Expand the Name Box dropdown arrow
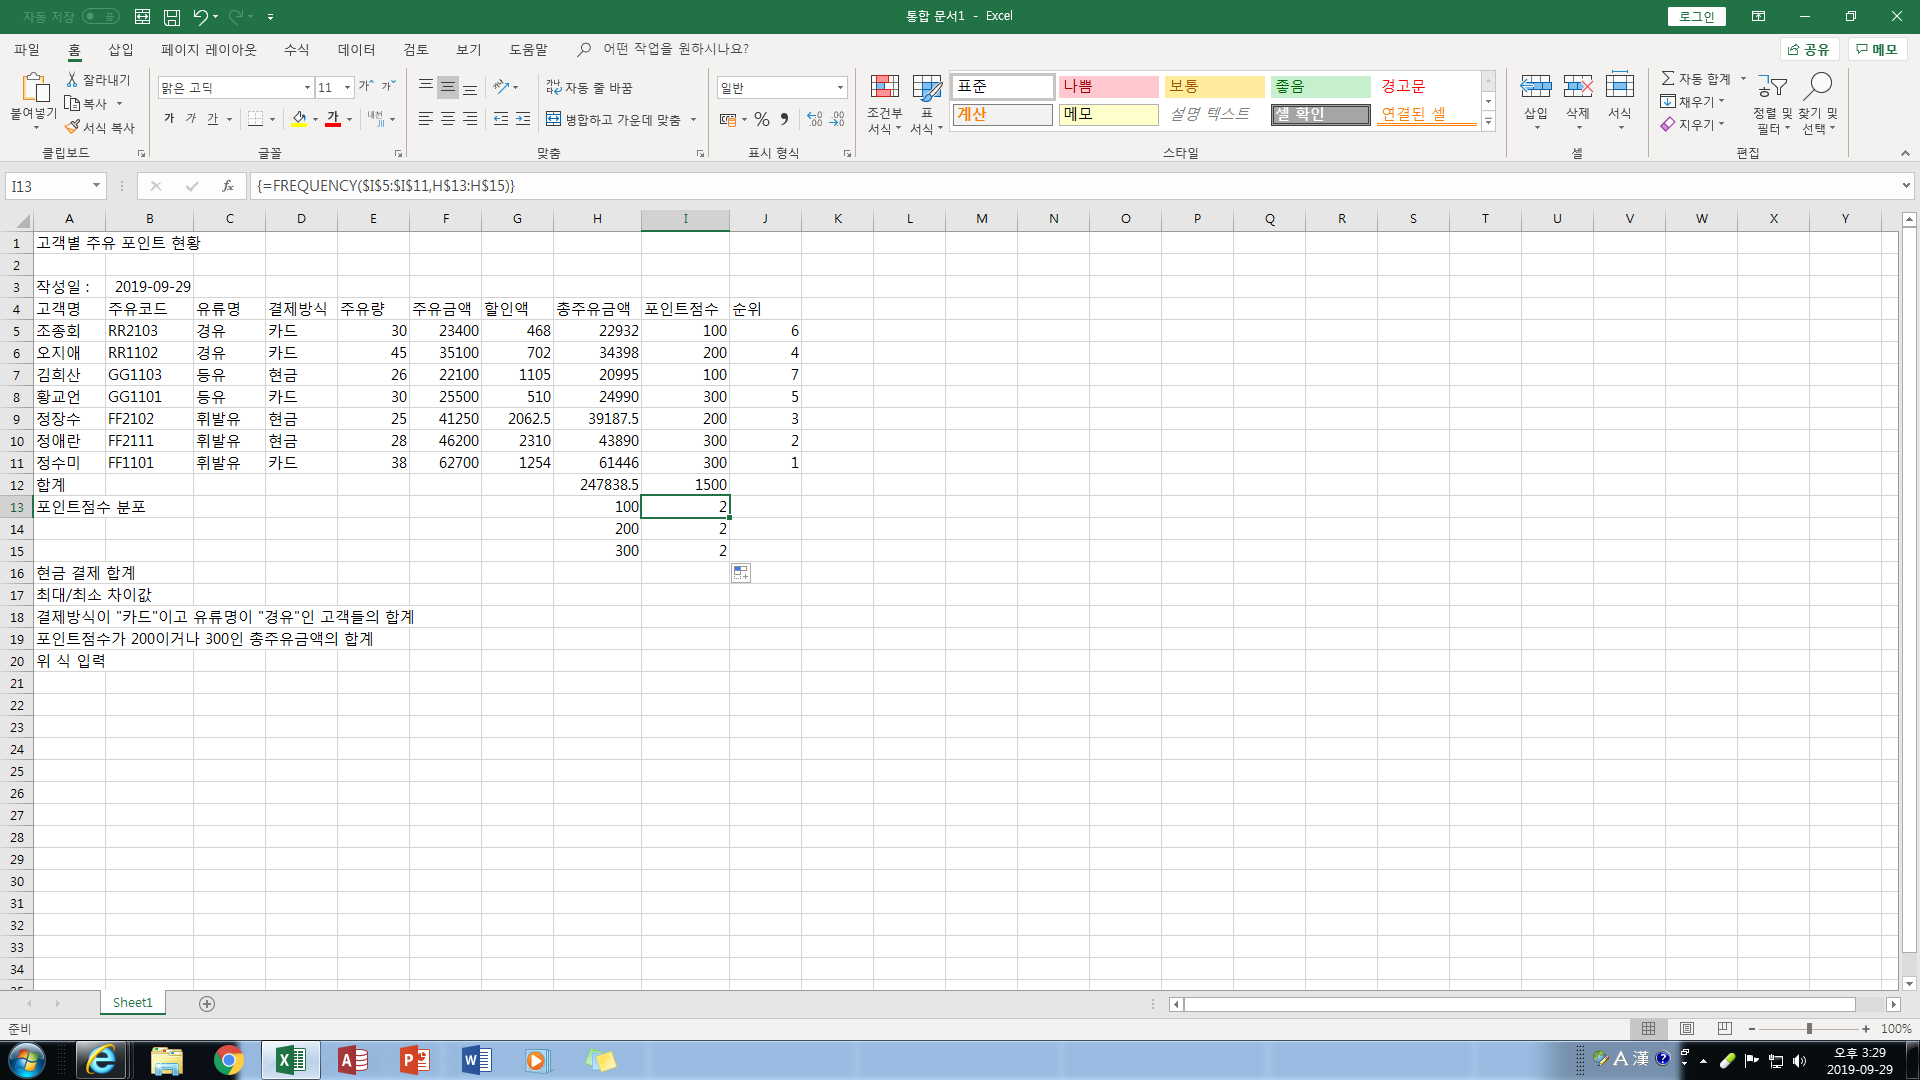The width and height of the screenshot is (1920, 1080). click(96, 186)
